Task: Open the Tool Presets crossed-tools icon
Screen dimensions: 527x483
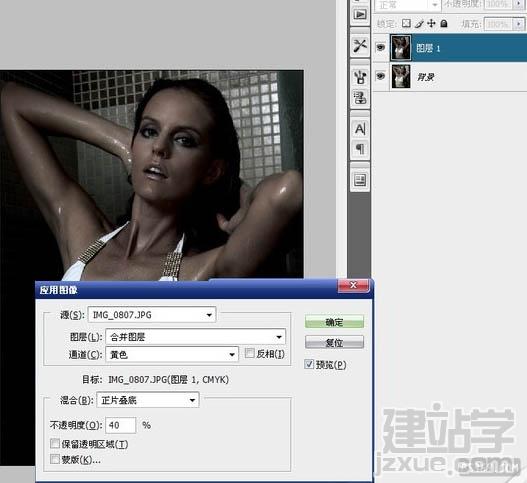Action: tap(360, 45)
